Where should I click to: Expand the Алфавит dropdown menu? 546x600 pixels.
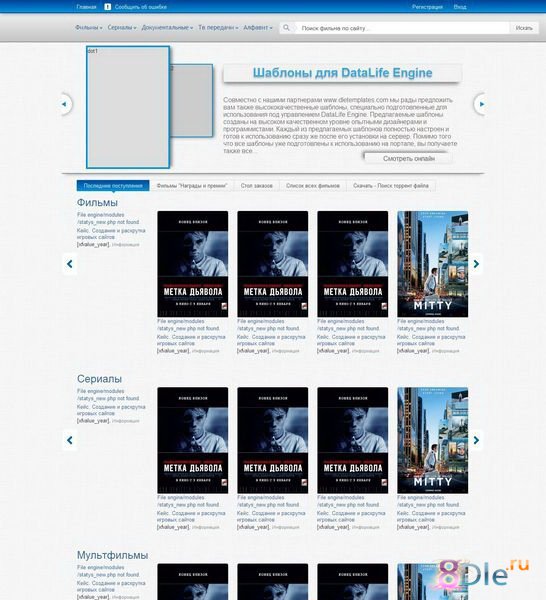258,28
